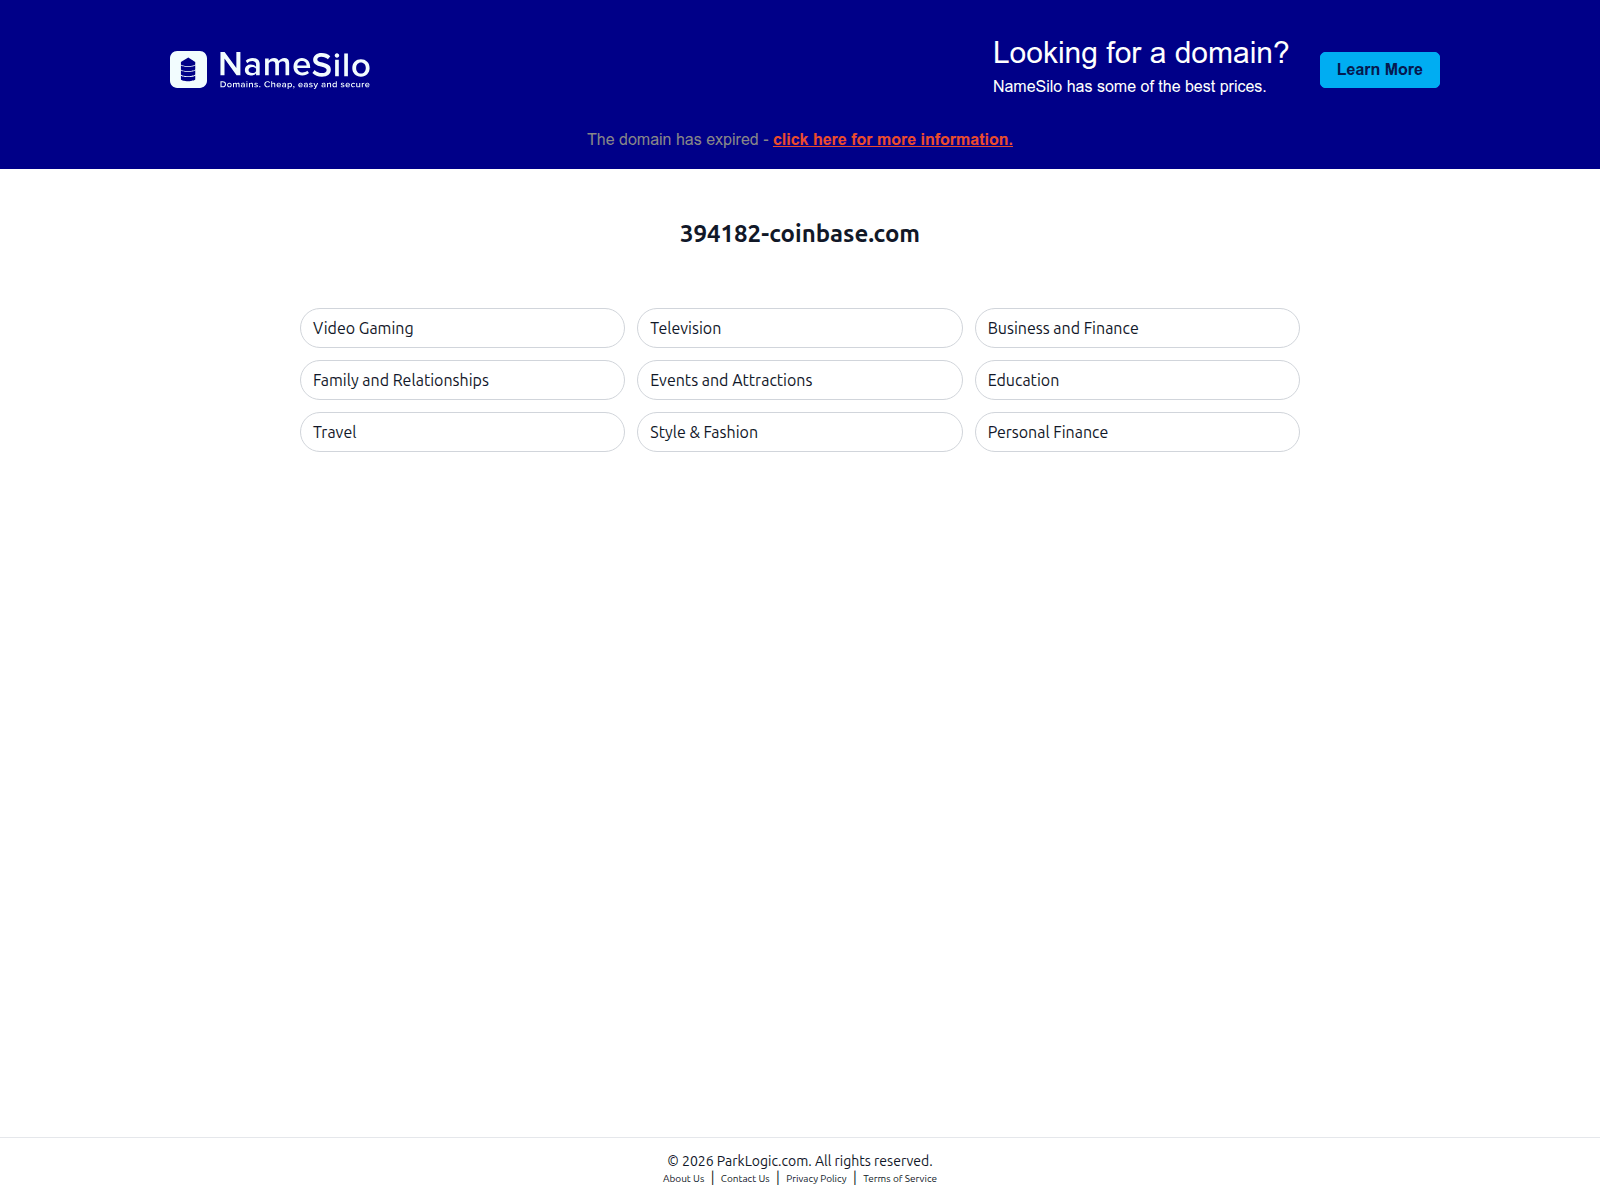The height and width of the screenshot is (1200, 1600).
Task: Open the Education category link
Action: 1137,380
